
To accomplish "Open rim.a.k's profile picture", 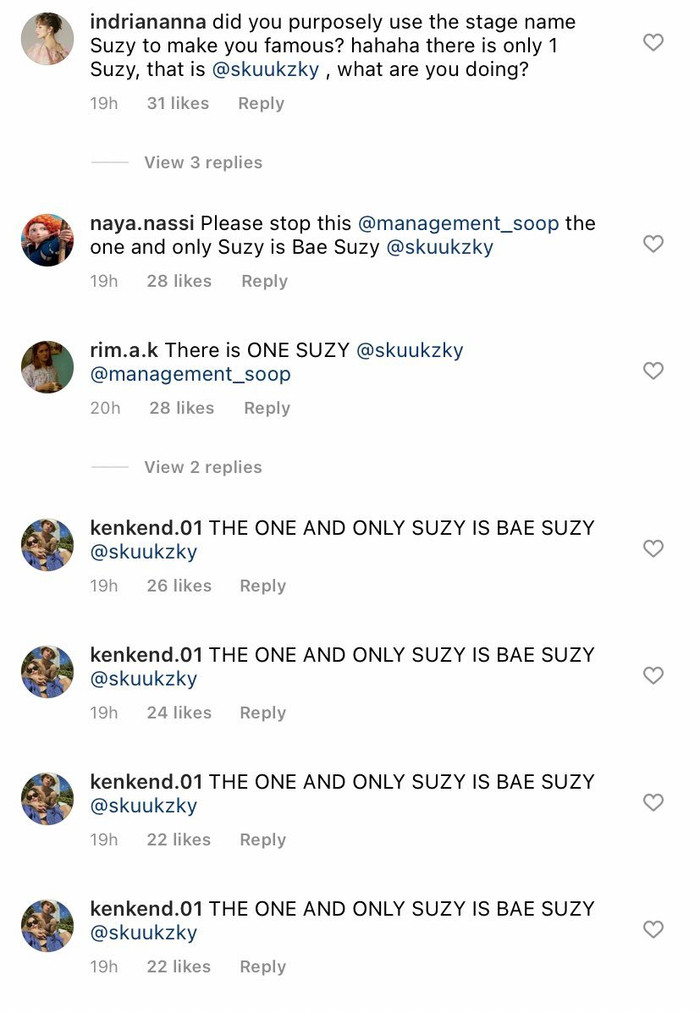I will [47, 367].
